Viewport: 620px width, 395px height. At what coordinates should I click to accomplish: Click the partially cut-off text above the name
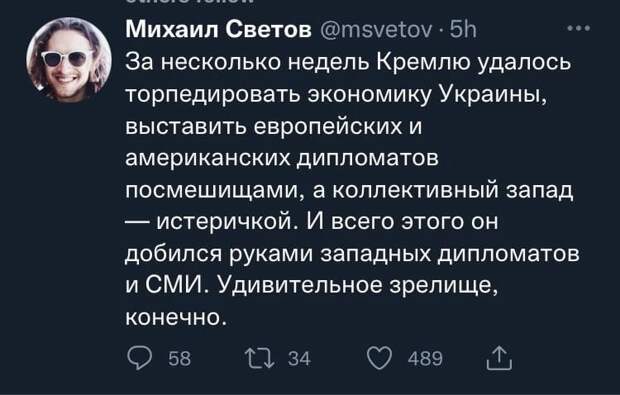pos(189,2)
